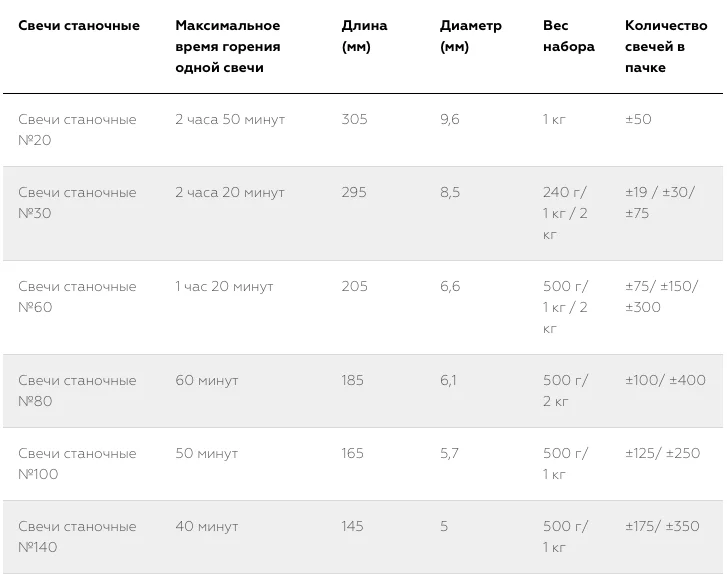Image resolution: width=727 pixels, height=574 pixels.
Task: Select the "Свечи станочные №100" row label
Action: (x=77, y=464)
